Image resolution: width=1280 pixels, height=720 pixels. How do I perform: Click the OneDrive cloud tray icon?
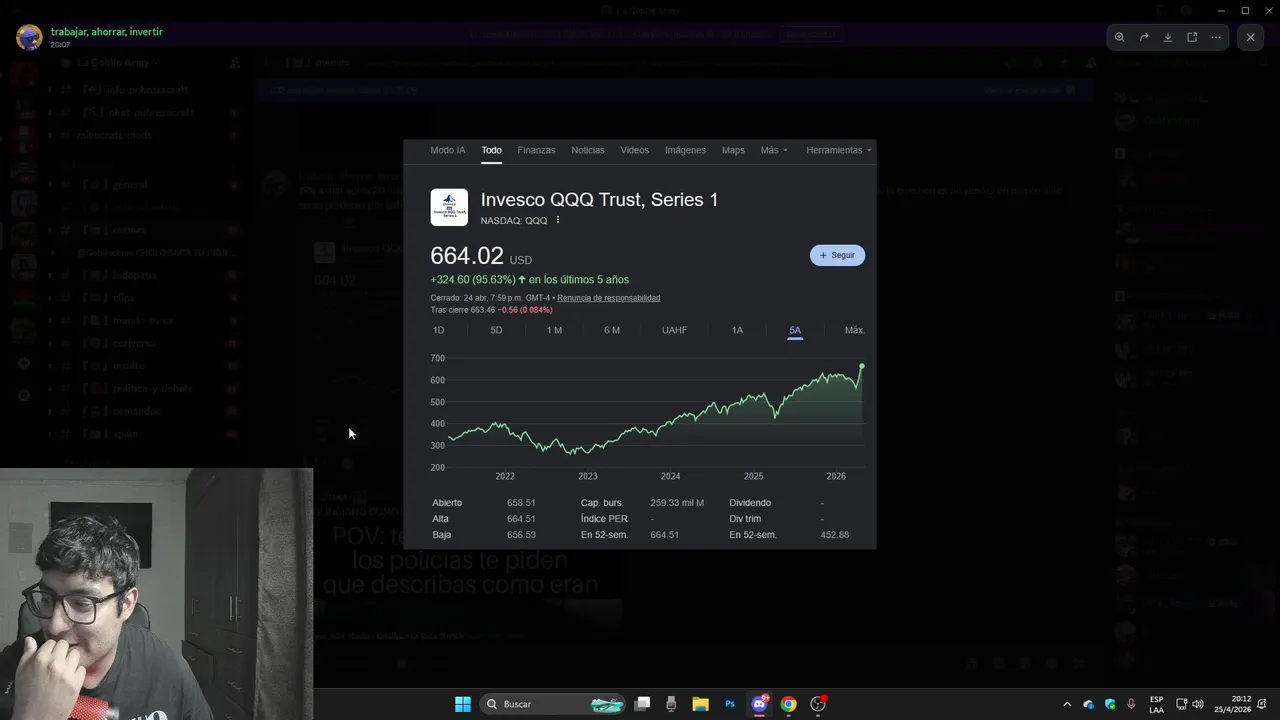point(1089,704)
